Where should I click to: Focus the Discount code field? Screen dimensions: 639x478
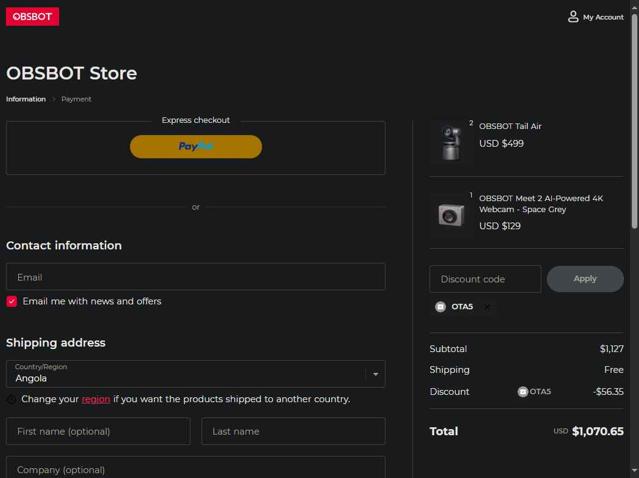pyautogui.click(x=485, y=279)
